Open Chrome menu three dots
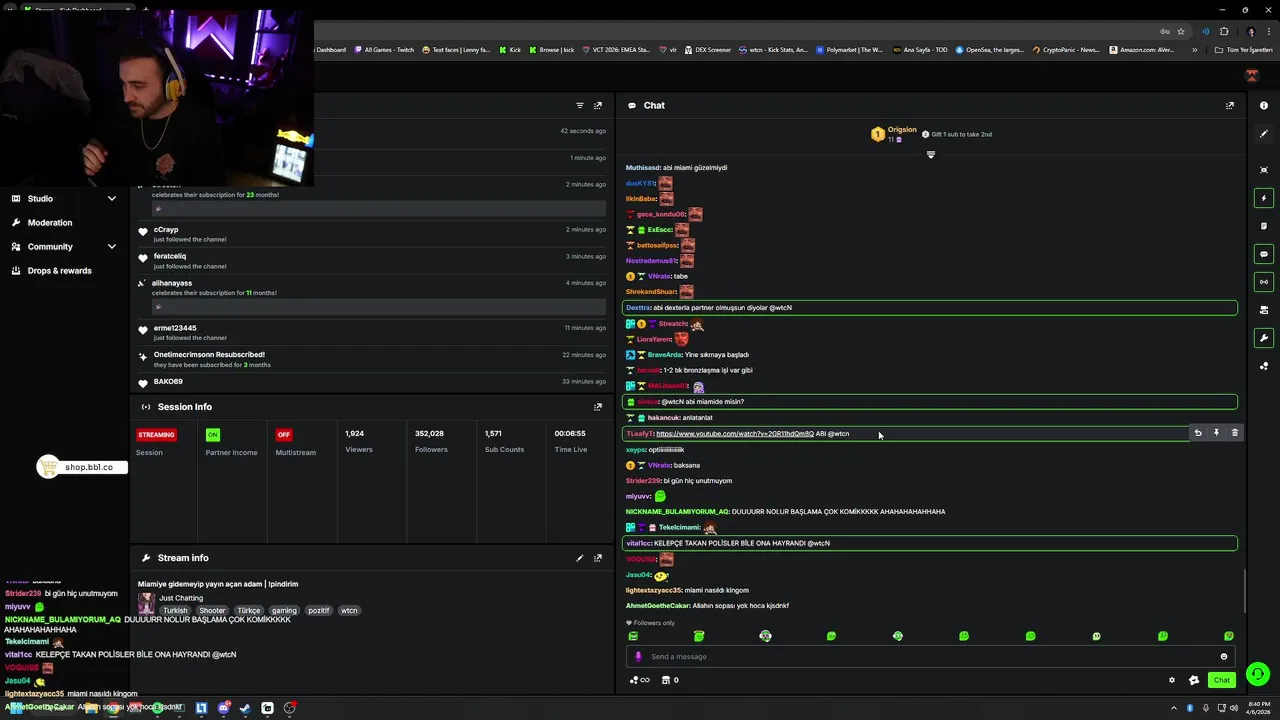Viewport: 1280px width, 720px height. [x=1269, y=31]
